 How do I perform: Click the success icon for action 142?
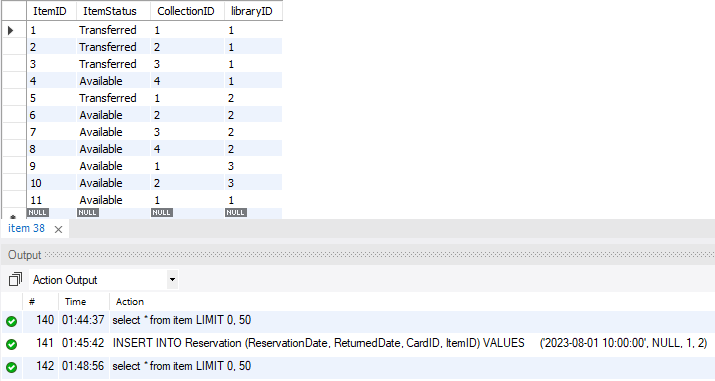coord(11,367)
